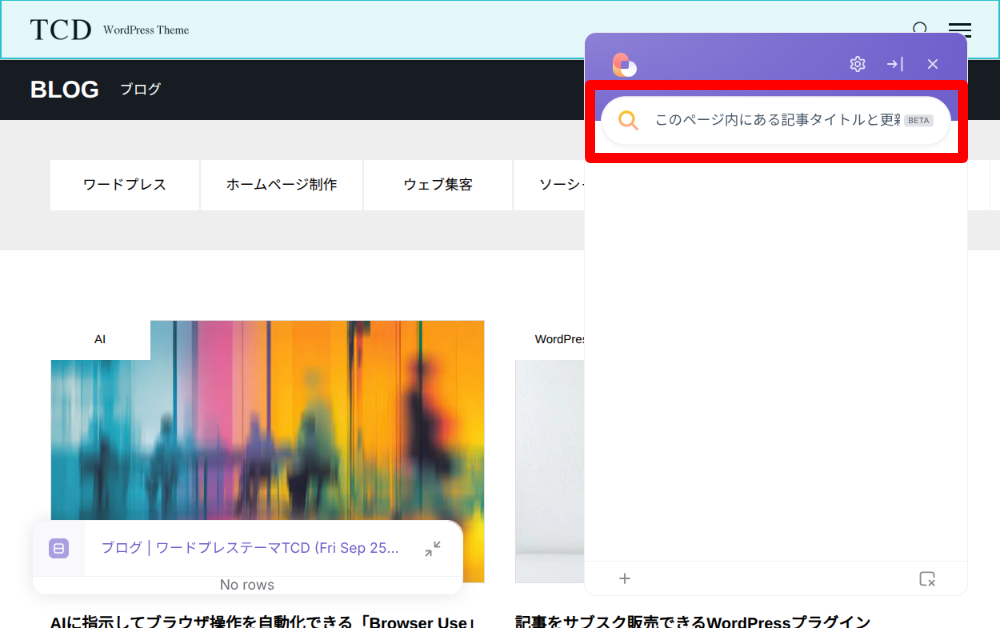Open the site search magnifier icon
This screenshot has height=628, width=1000.
[920, 28]
